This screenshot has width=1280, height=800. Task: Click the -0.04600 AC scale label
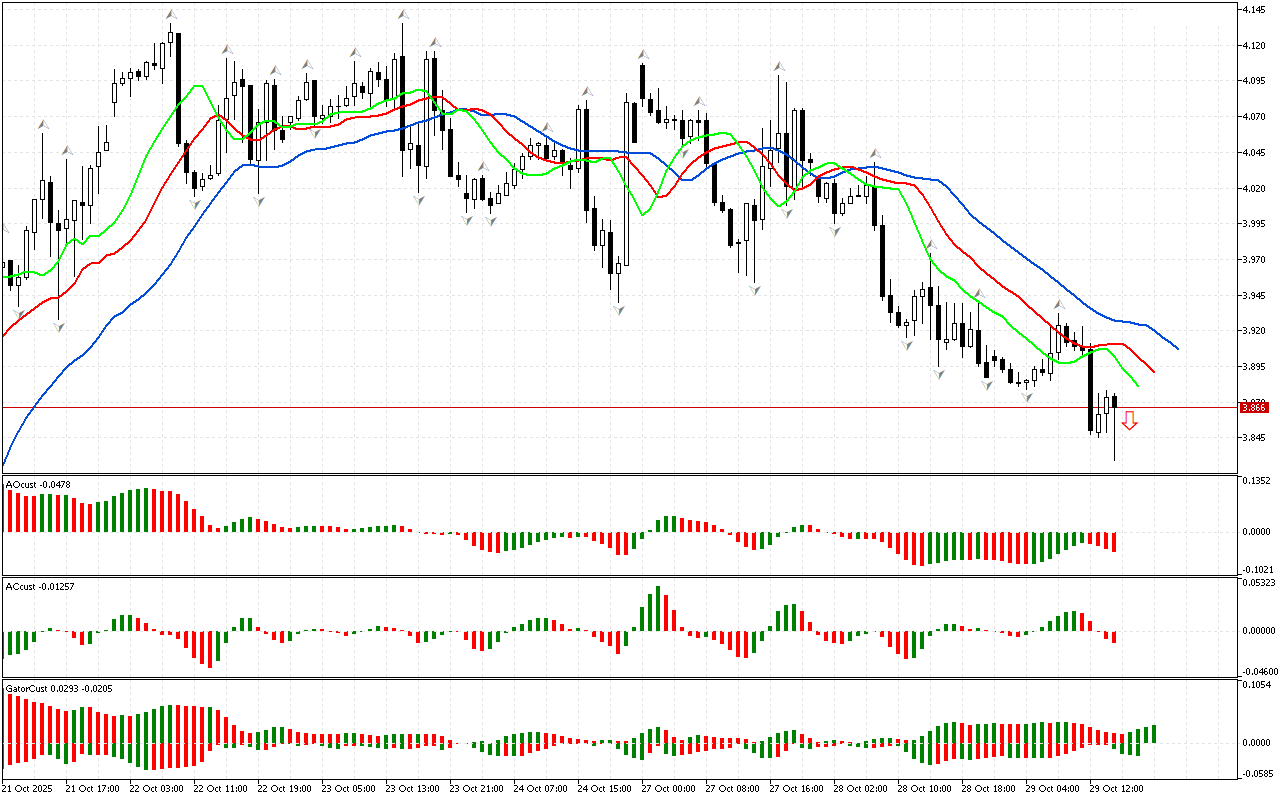(1258, 672)
